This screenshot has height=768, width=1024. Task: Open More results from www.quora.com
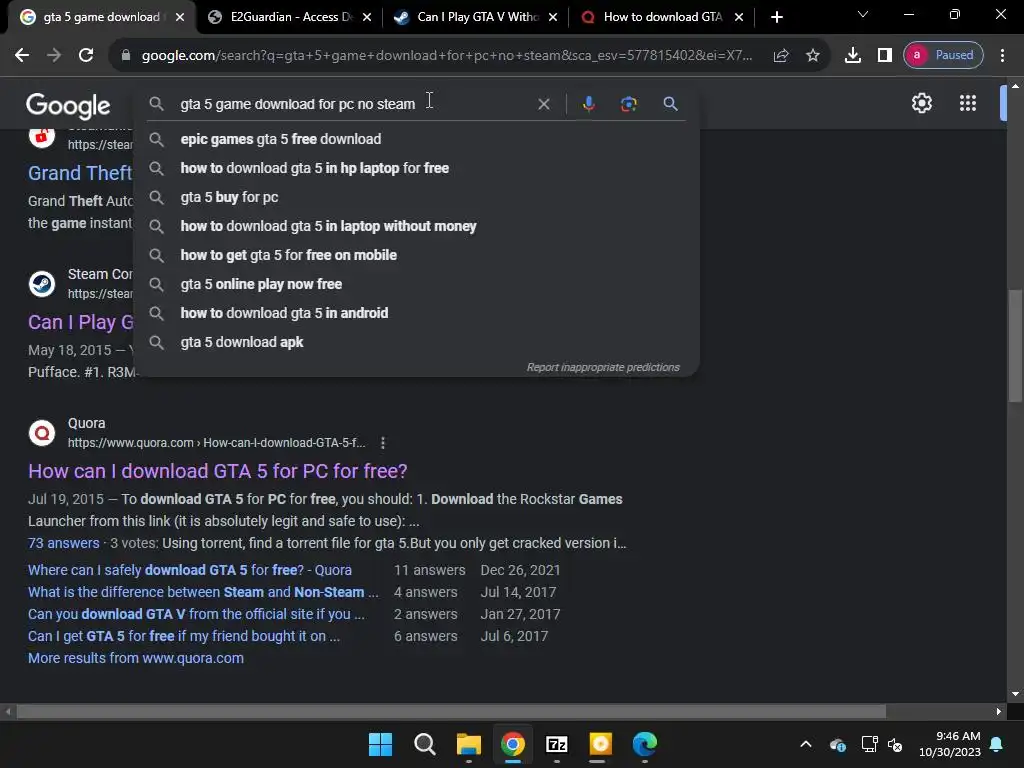pyautogui.click(x=136, y=658)
